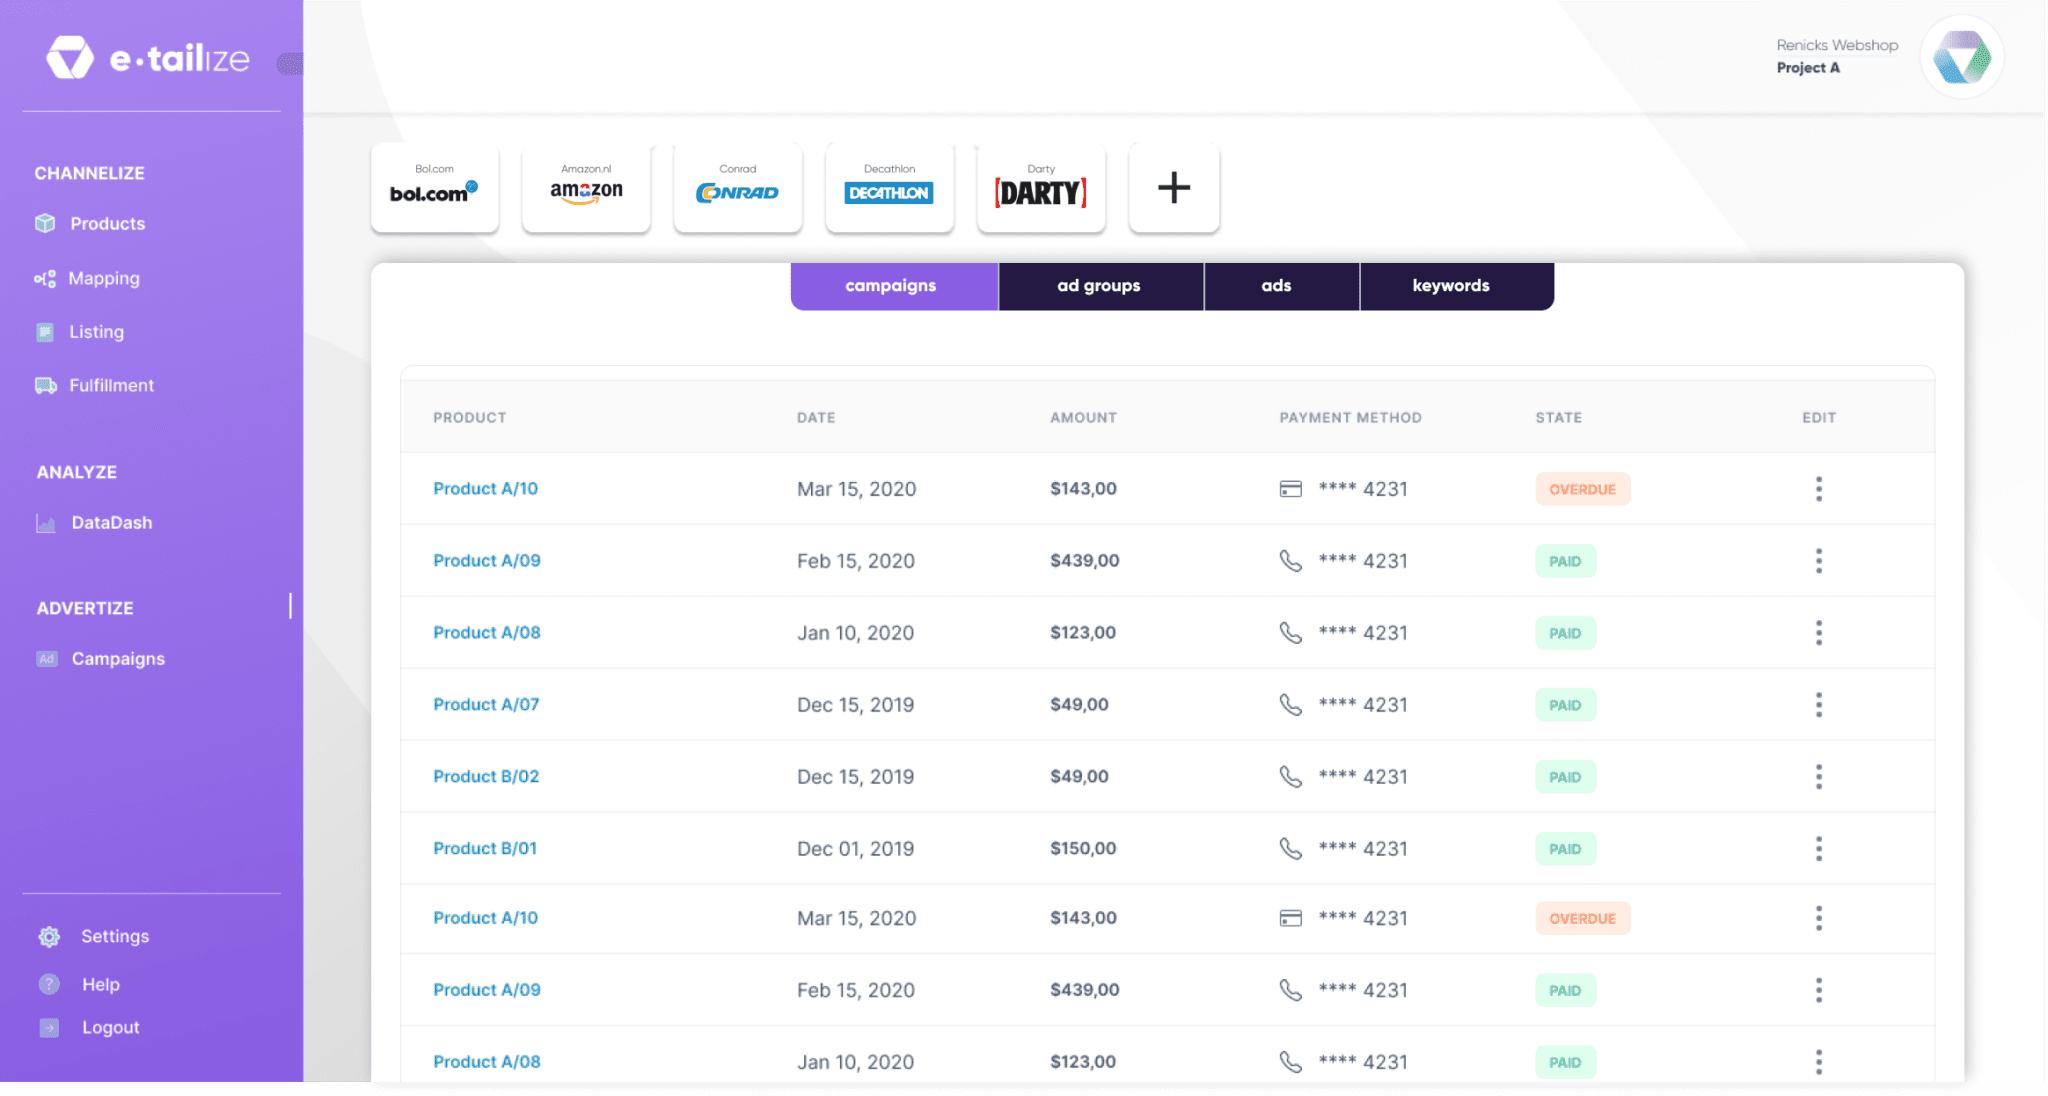Log out via the Logout icon
The width and height of the screenshot is (2048, 1096).
[x=49, y=1028]
